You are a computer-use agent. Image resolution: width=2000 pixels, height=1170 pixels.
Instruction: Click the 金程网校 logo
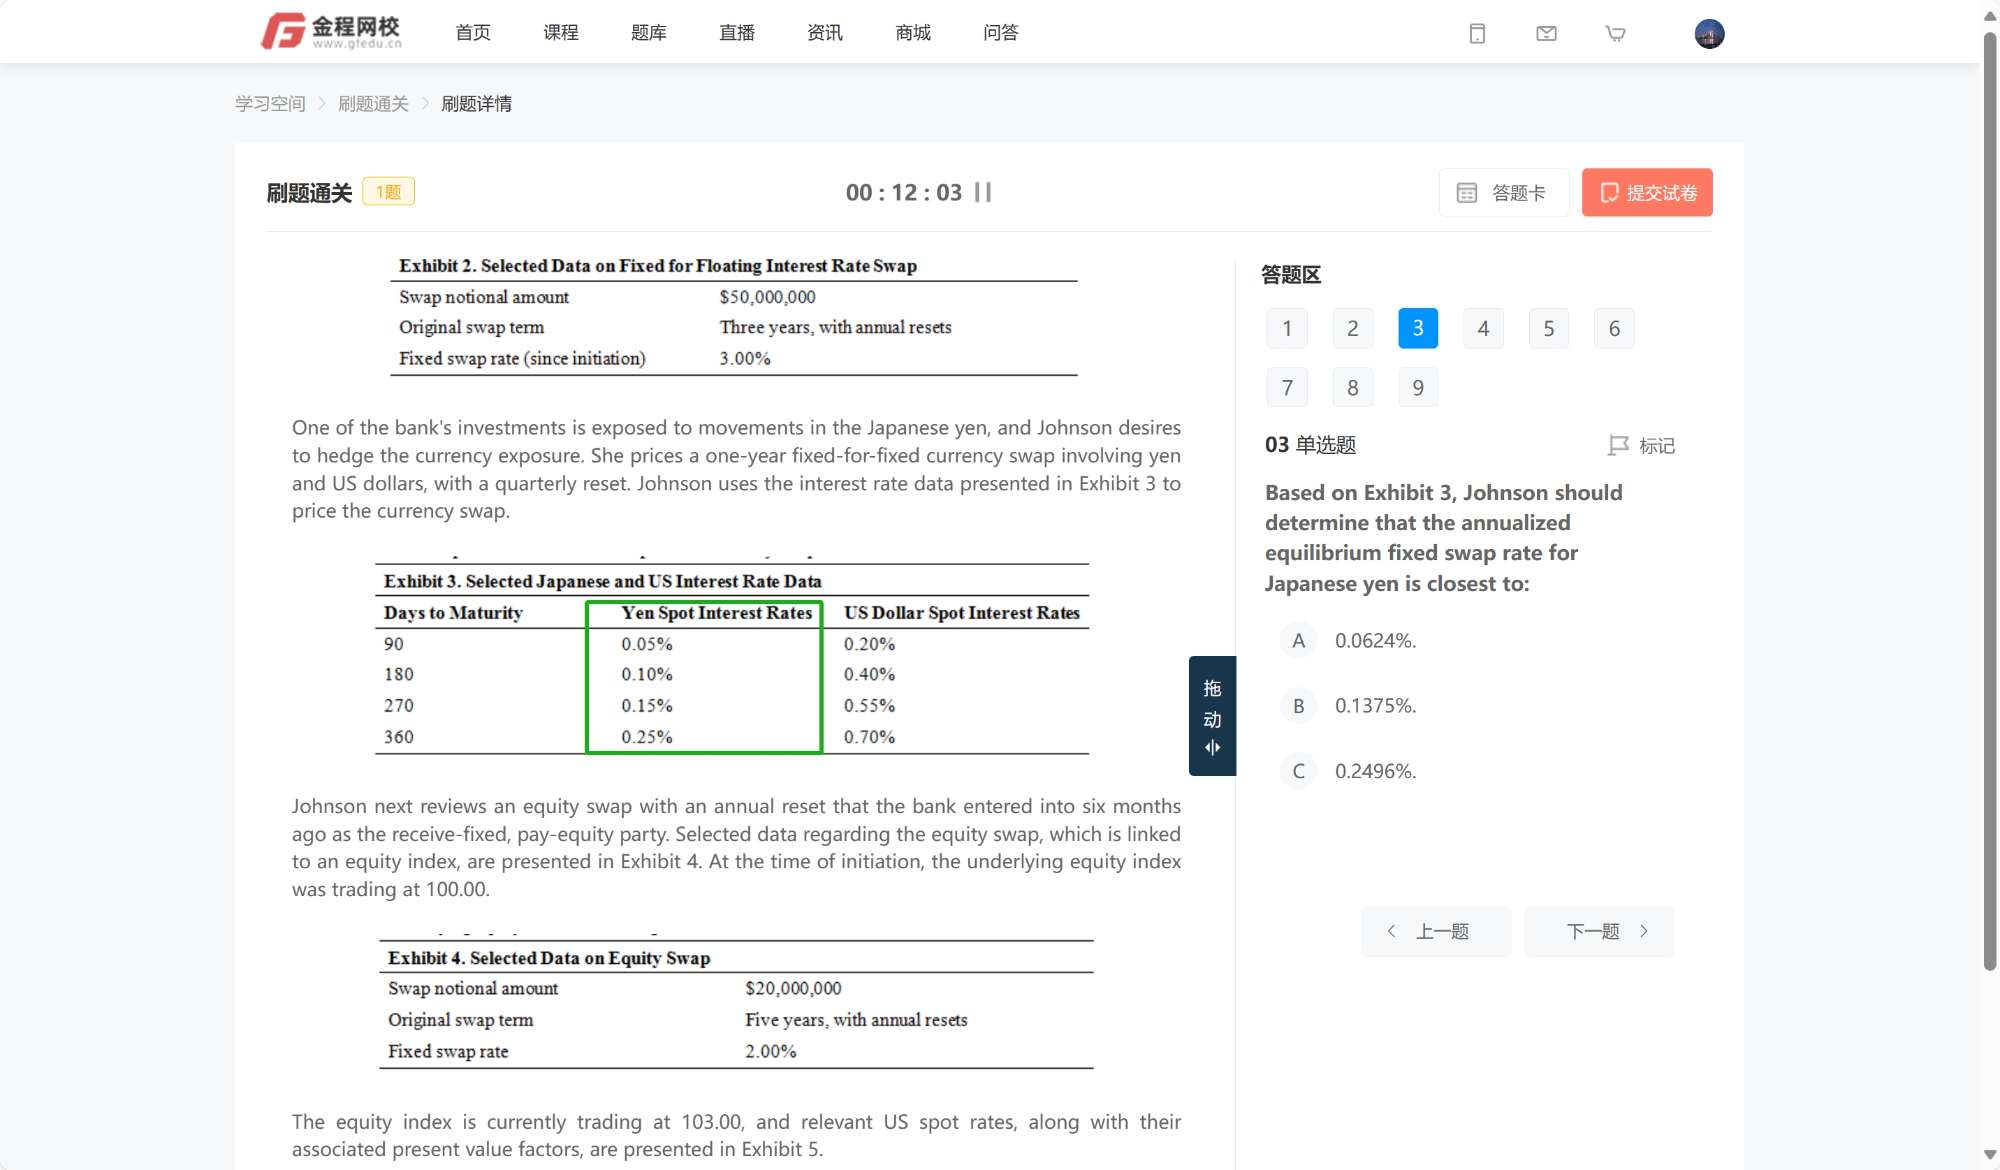332,32
